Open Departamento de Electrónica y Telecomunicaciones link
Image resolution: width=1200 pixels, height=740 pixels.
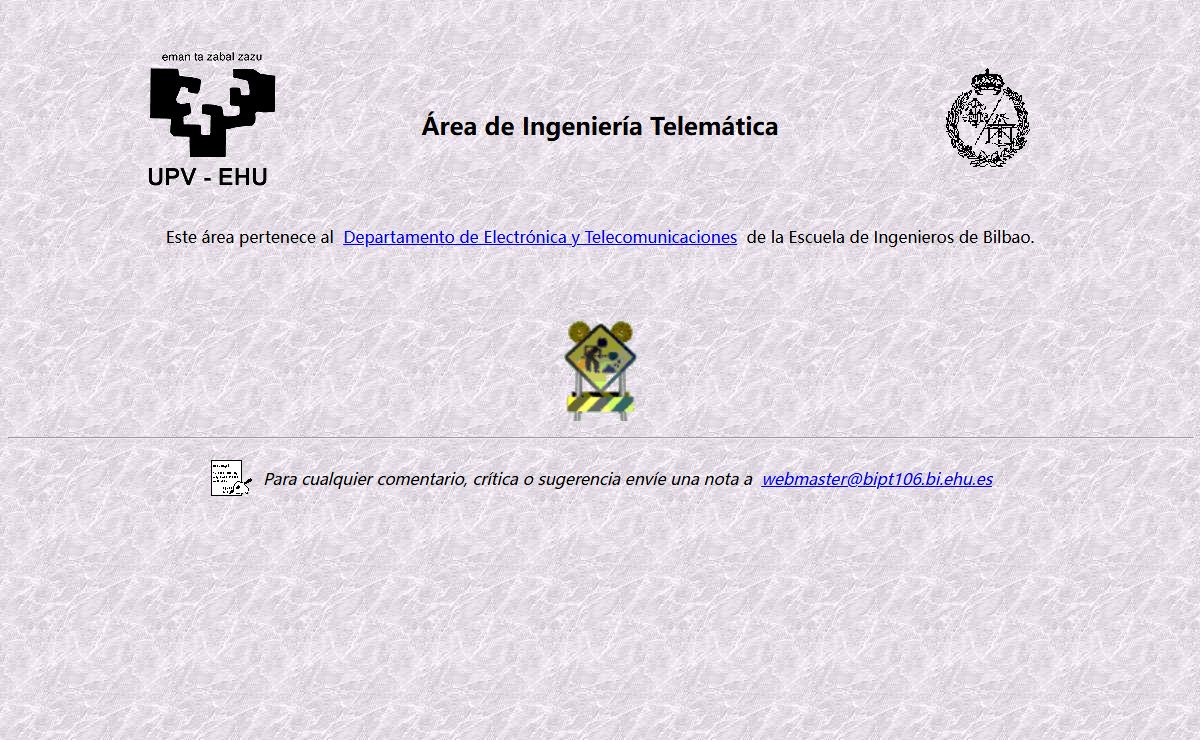click(x=540, y=237)
